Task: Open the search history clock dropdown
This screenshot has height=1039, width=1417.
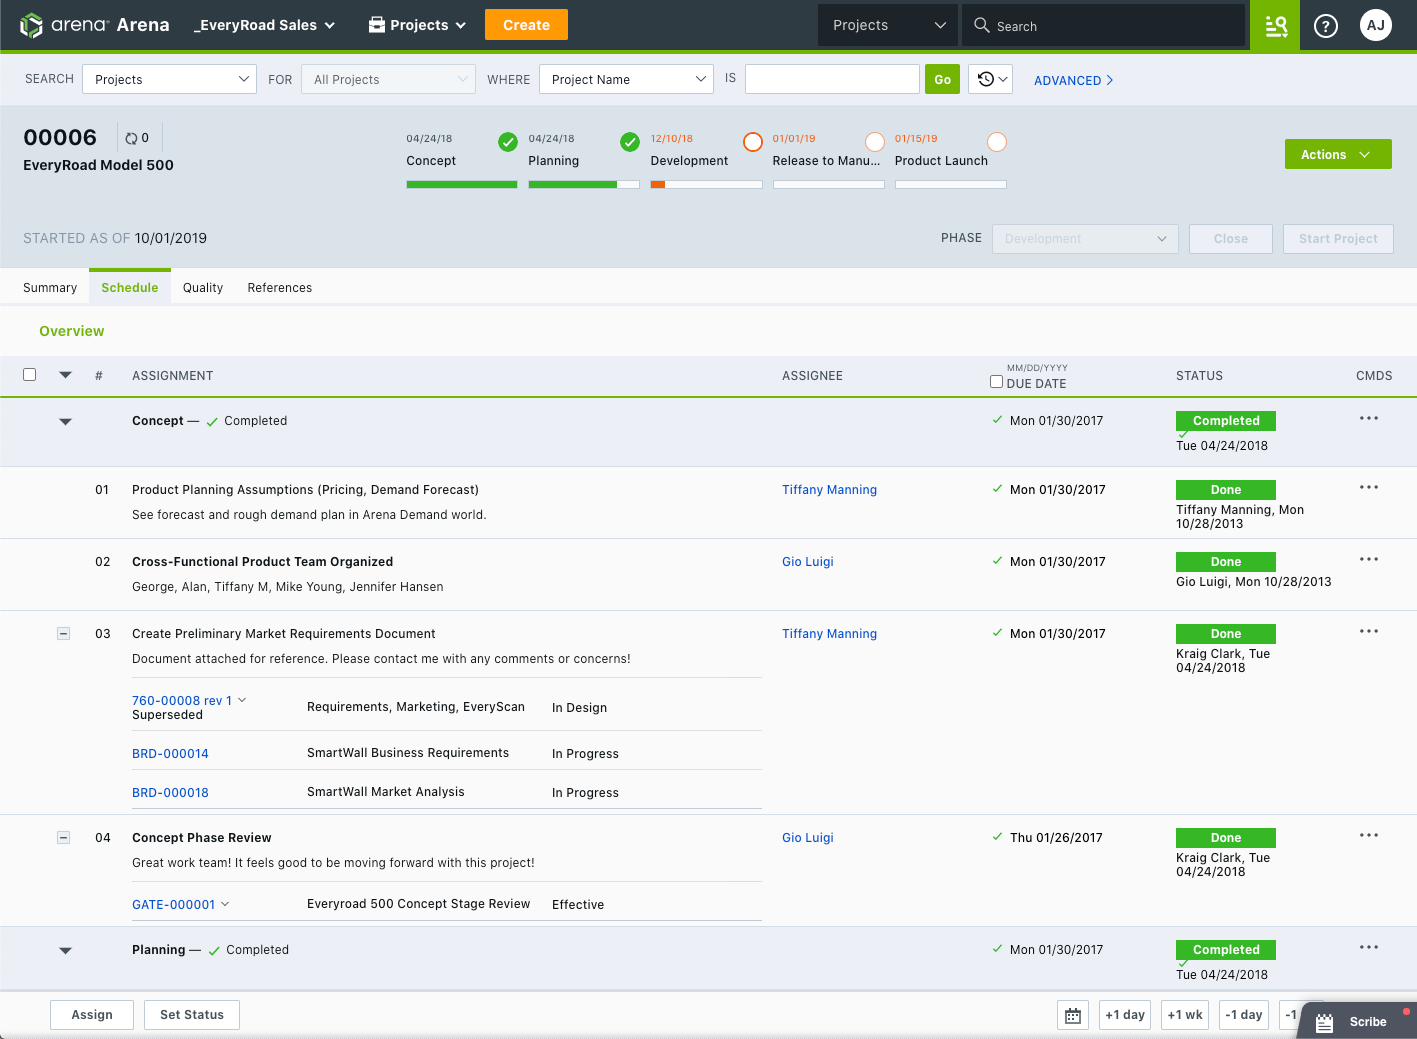Action: [x=991, y=79]
